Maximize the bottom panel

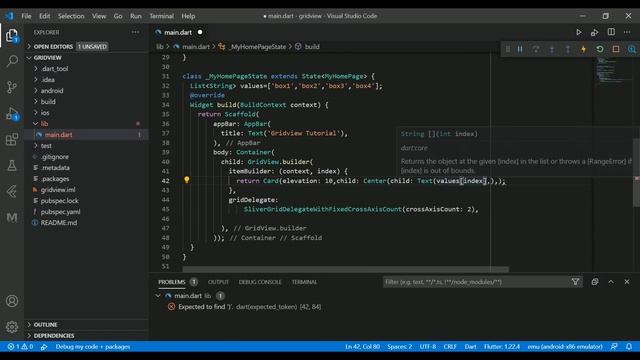tap(611, 282)
